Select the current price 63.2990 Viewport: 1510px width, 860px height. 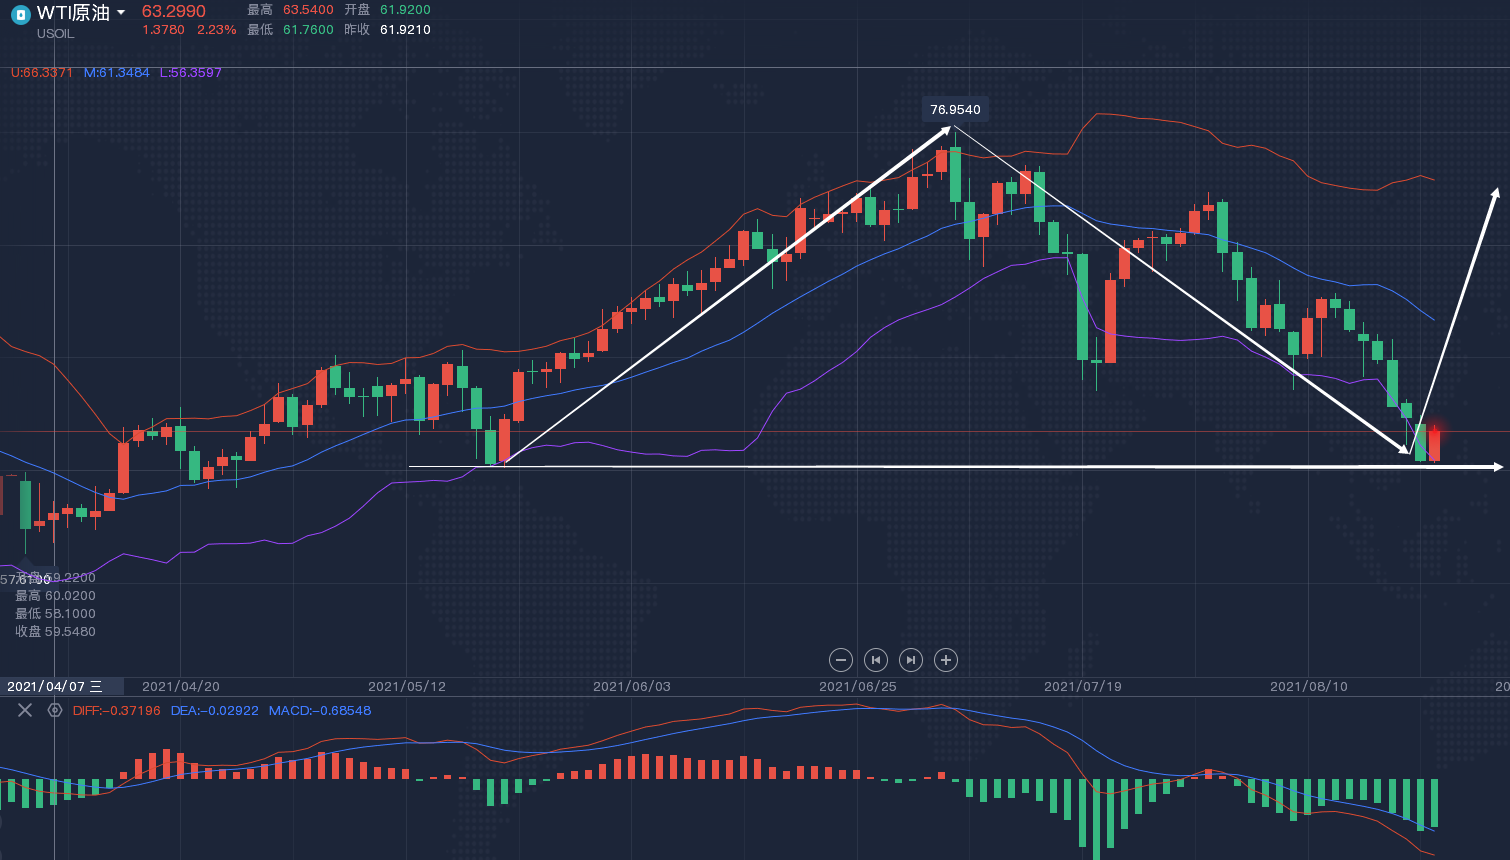click(x=174, y=11)
